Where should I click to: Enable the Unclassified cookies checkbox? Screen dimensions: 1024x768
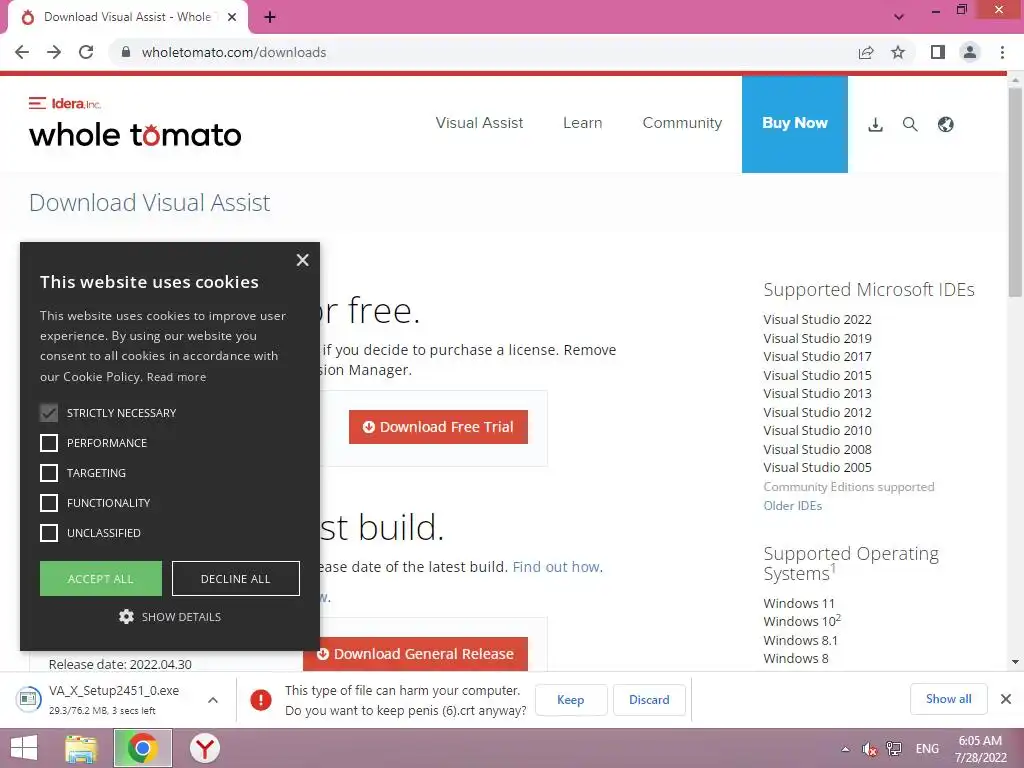[x=49, y=533]
